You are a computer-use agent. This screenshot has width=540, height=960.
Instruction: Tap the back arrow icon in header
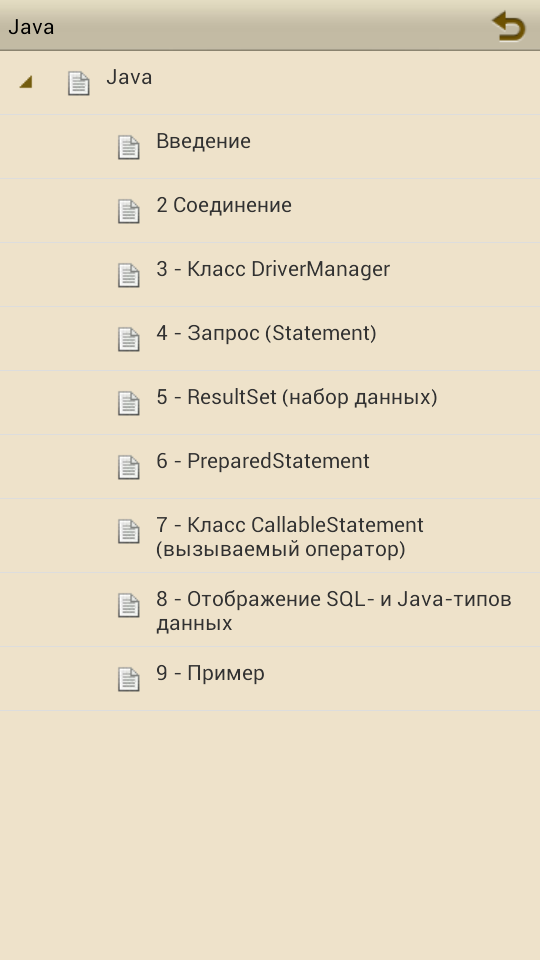pos(509,26)
